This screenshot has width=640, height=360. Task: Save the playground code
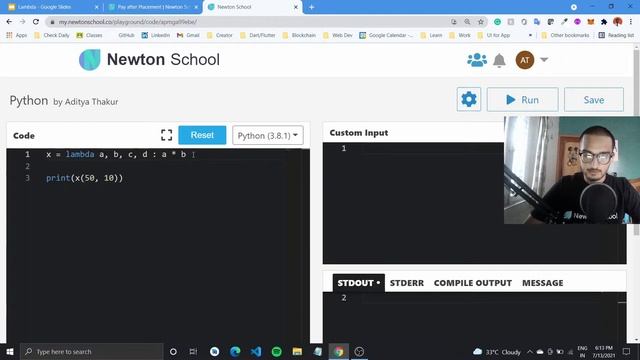click(x=593, y=100)
